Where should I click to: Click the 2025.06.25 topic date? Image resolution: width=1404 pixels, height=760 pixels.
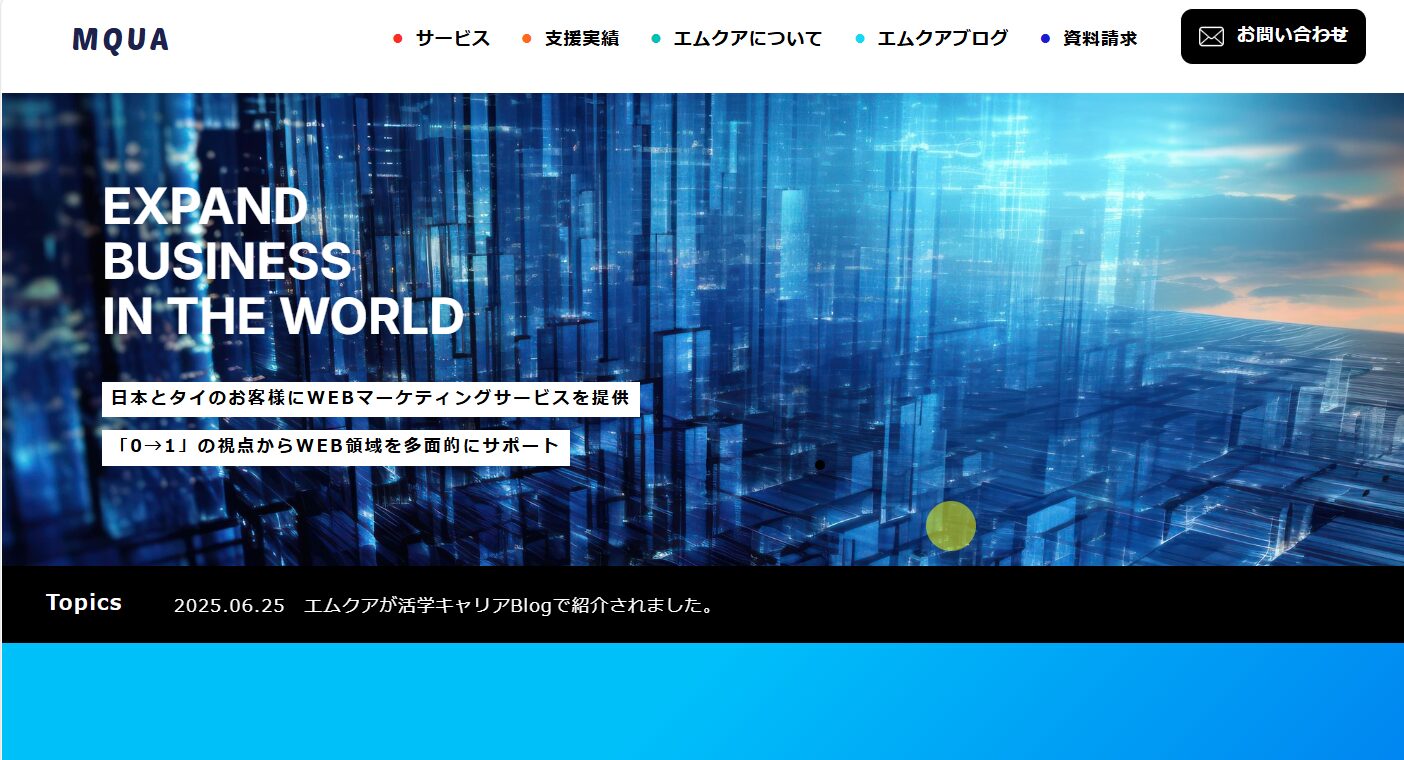pos(229,606)
